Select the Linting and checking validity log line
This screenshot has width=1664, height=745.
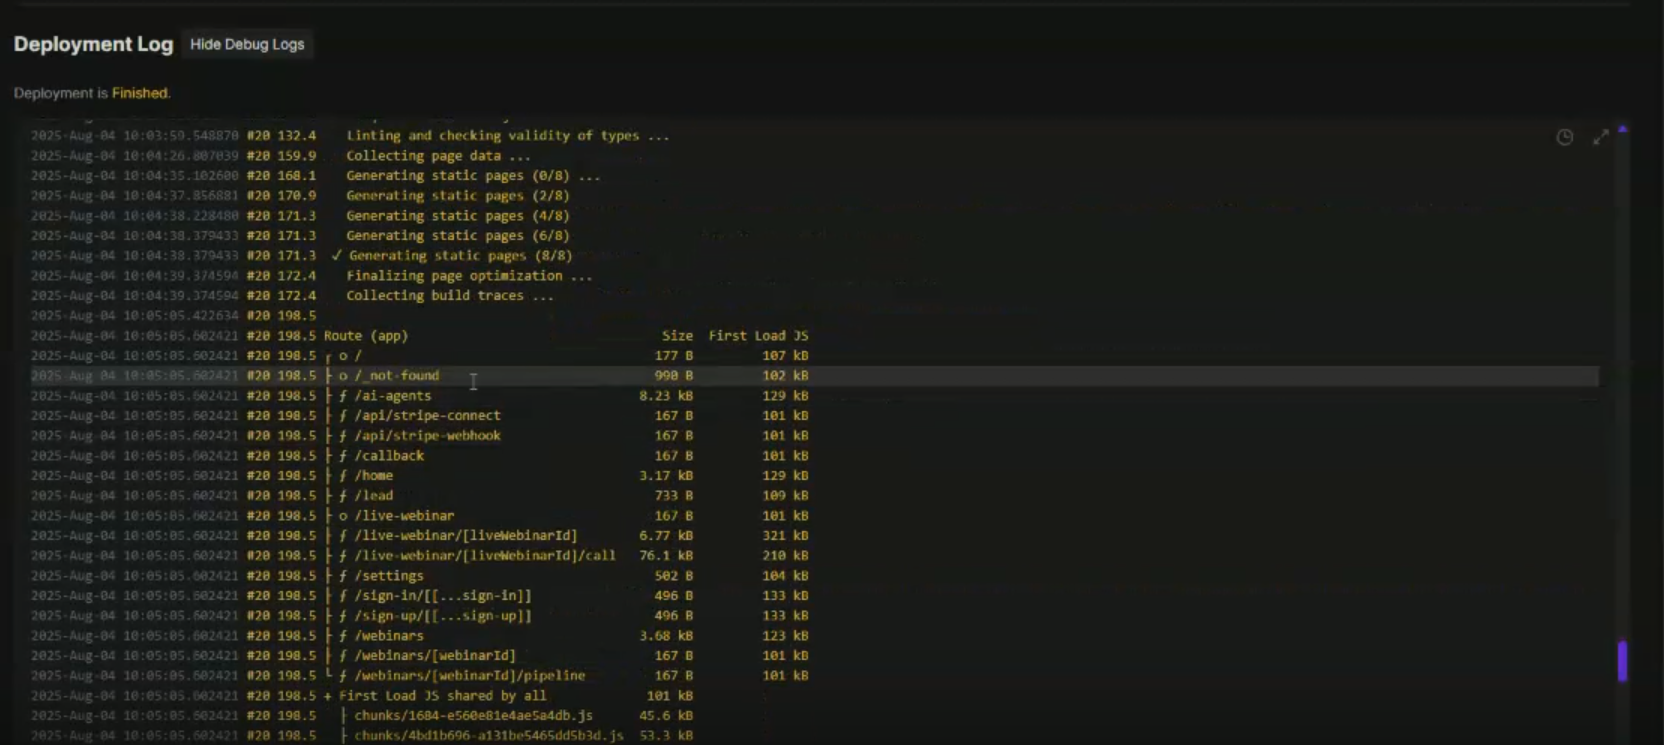(x=507, y=136)
